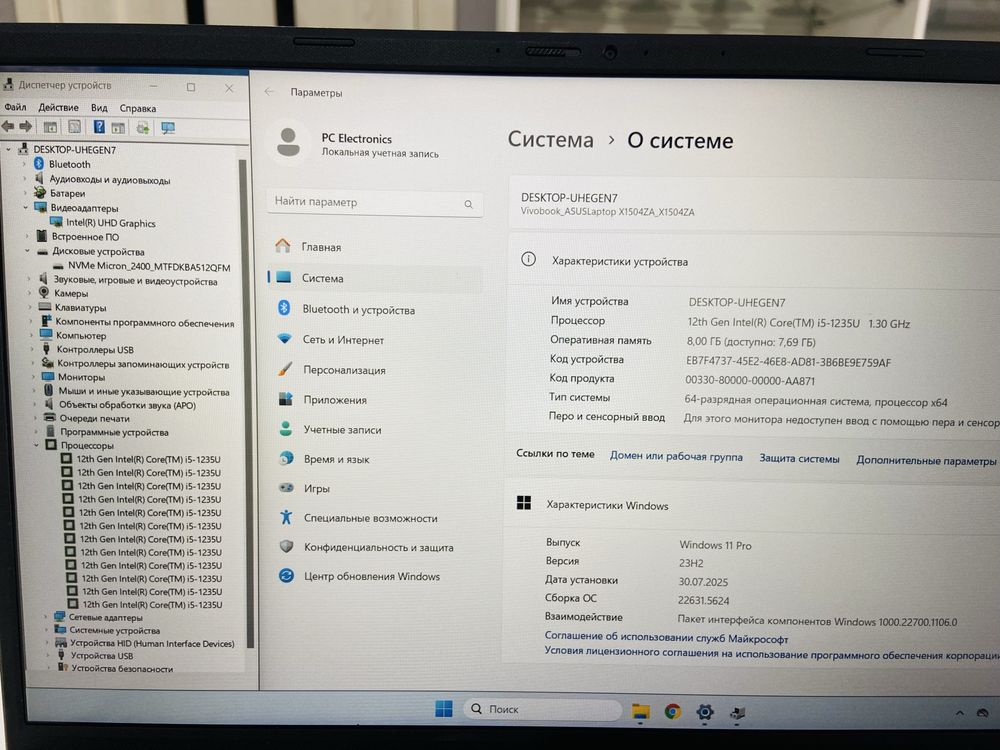Screen dimensions: 1000x750
Task: Click the Forward arrow in Device Manager toolbar
Action: (x=26, y=126)
